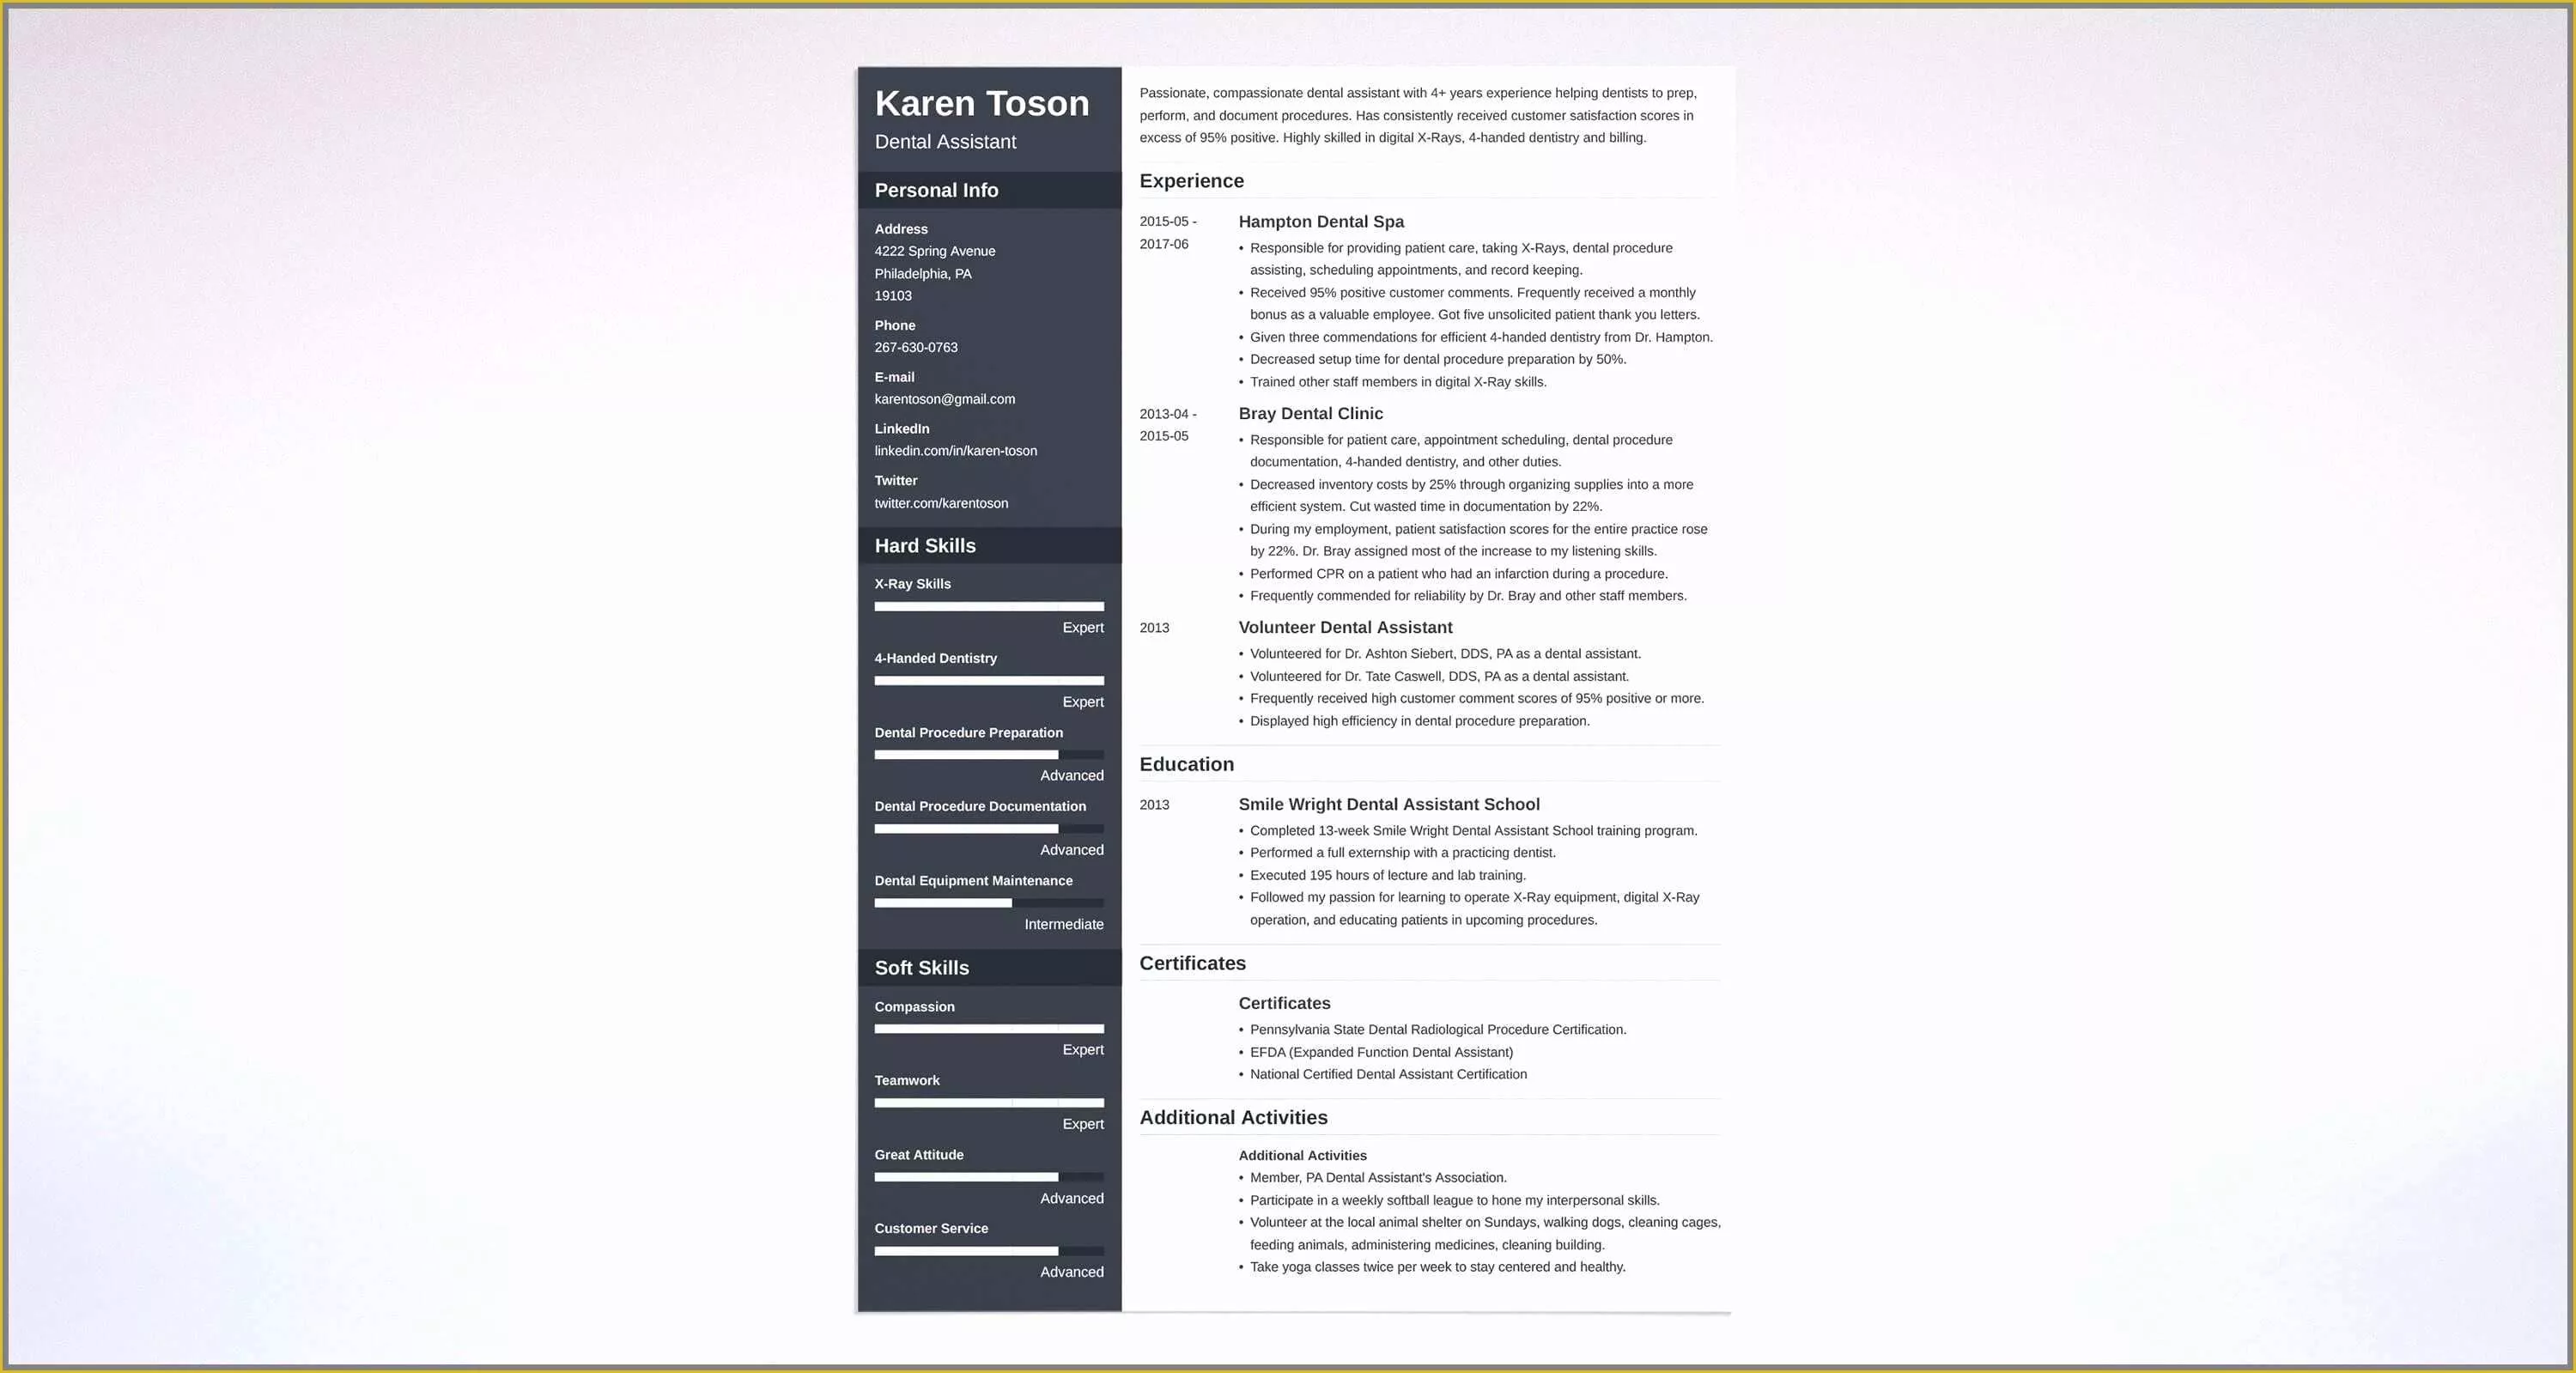Click the linkedin.com/in/karen-toson link
Image resolution: width=2576 pixels, height=1373 pixels.
coord(956,450)
